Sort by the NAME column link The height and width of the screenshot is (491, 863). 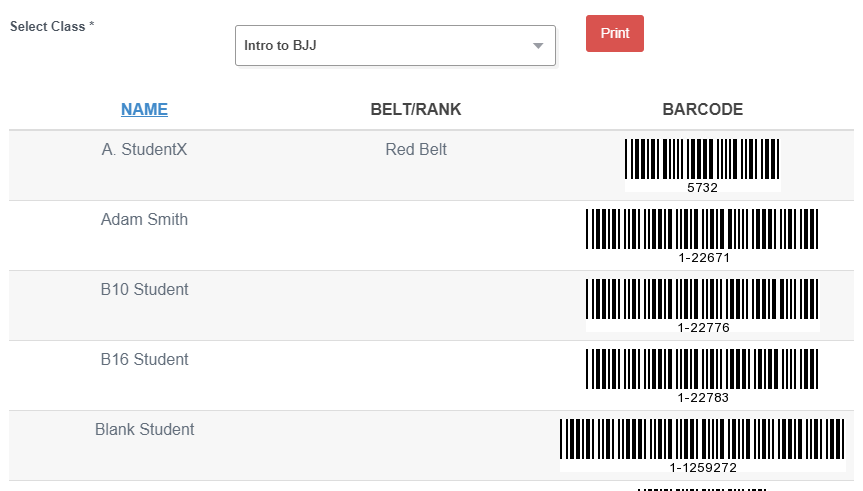[144, 110]
